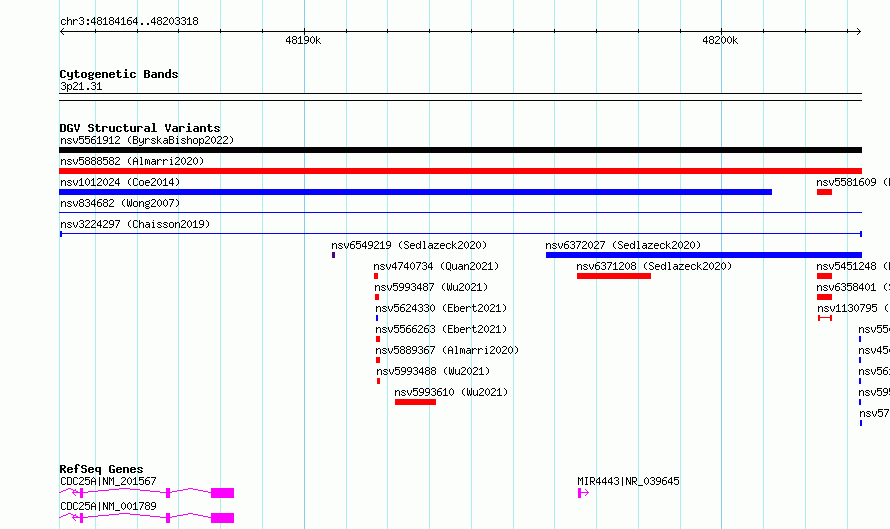Click the red nsv6358401 variant bar

824,297
